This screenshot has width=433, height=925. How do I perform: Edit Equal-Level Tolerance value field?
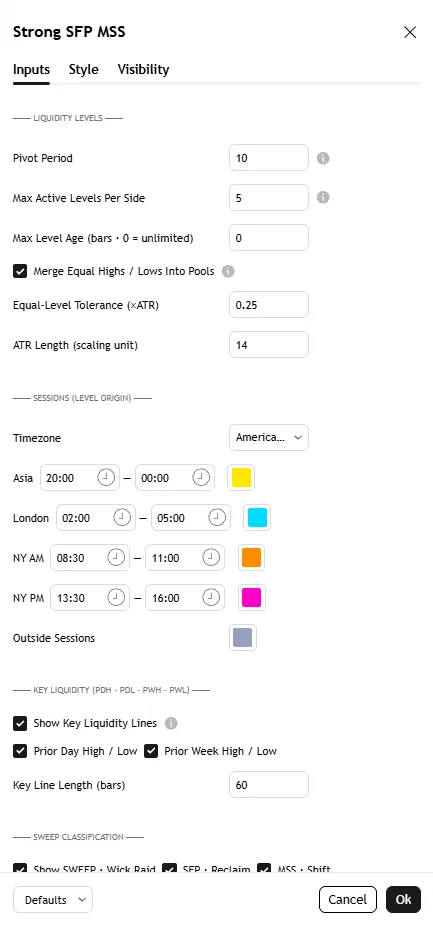click(x=269, y=305)
